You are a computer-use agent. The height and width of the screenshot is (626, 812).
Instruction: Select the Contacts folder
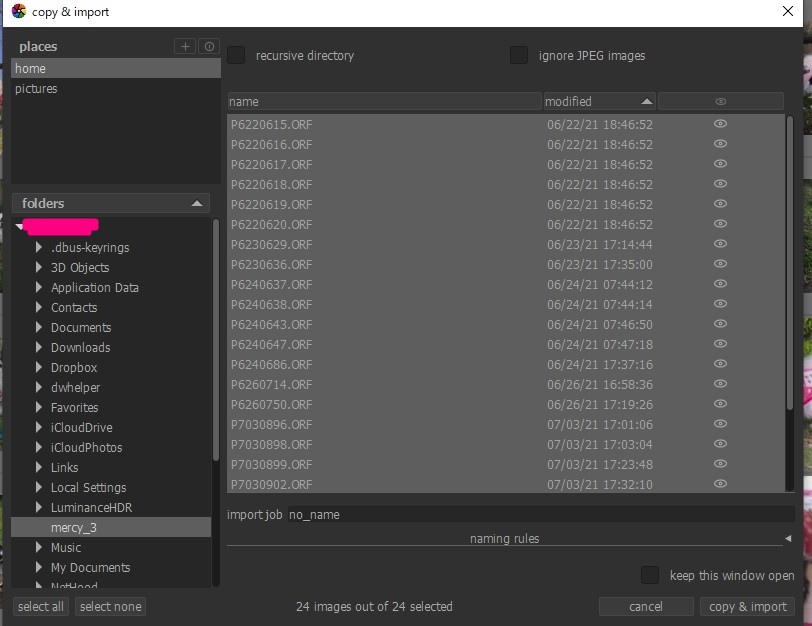pyautogui.click(x=74, y=308)
